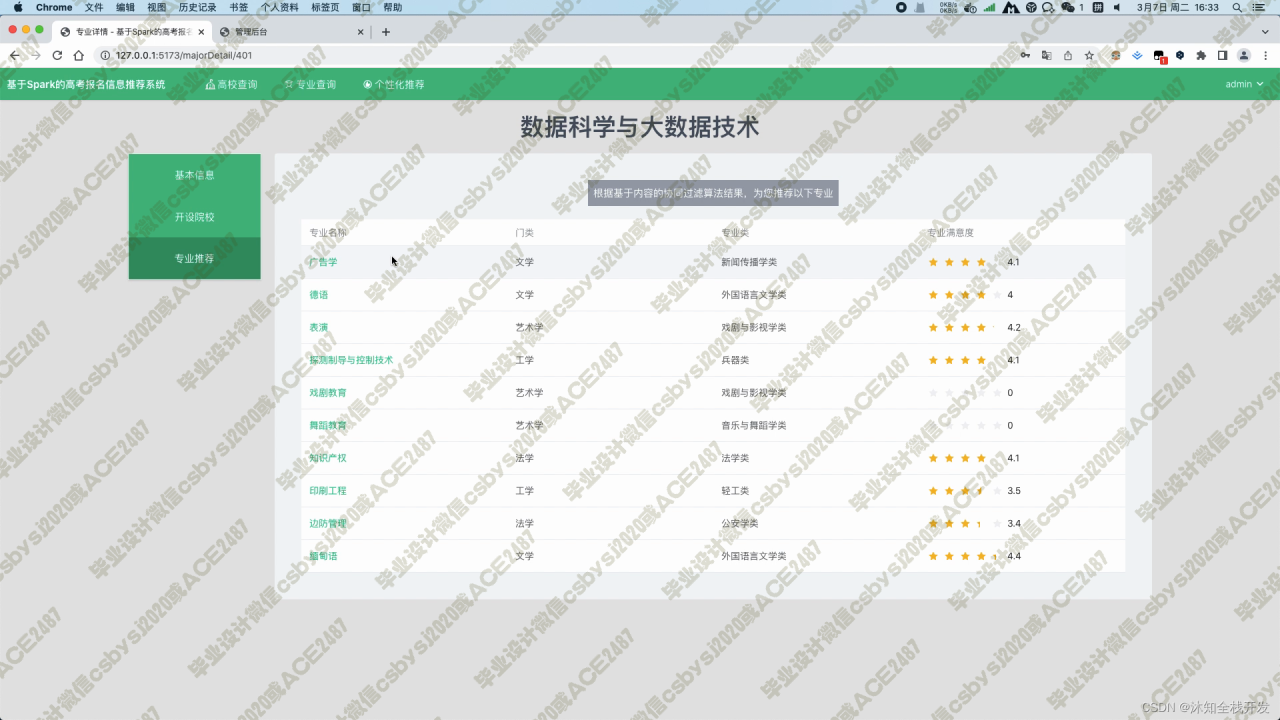Bookmark this page with star icon
Screen dimensions: 1280x720
point(1089,56)
